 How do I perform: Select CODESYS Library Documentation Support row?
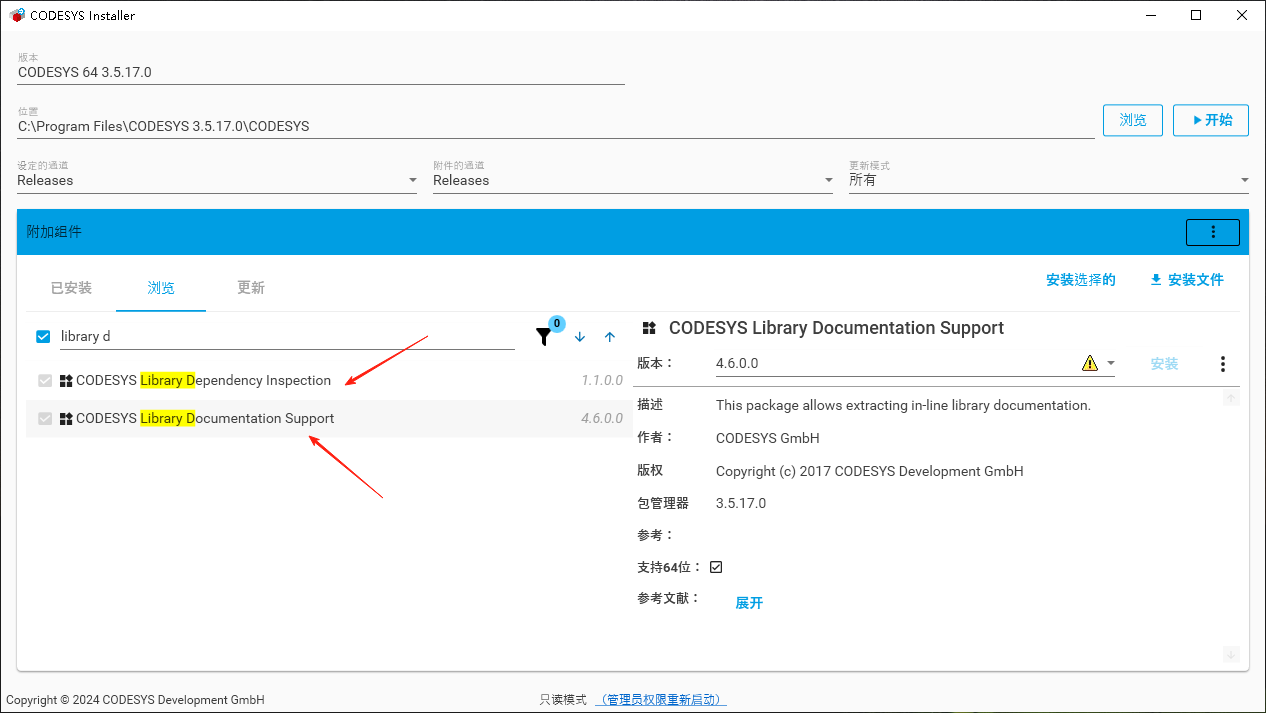[x=329, y=418]
